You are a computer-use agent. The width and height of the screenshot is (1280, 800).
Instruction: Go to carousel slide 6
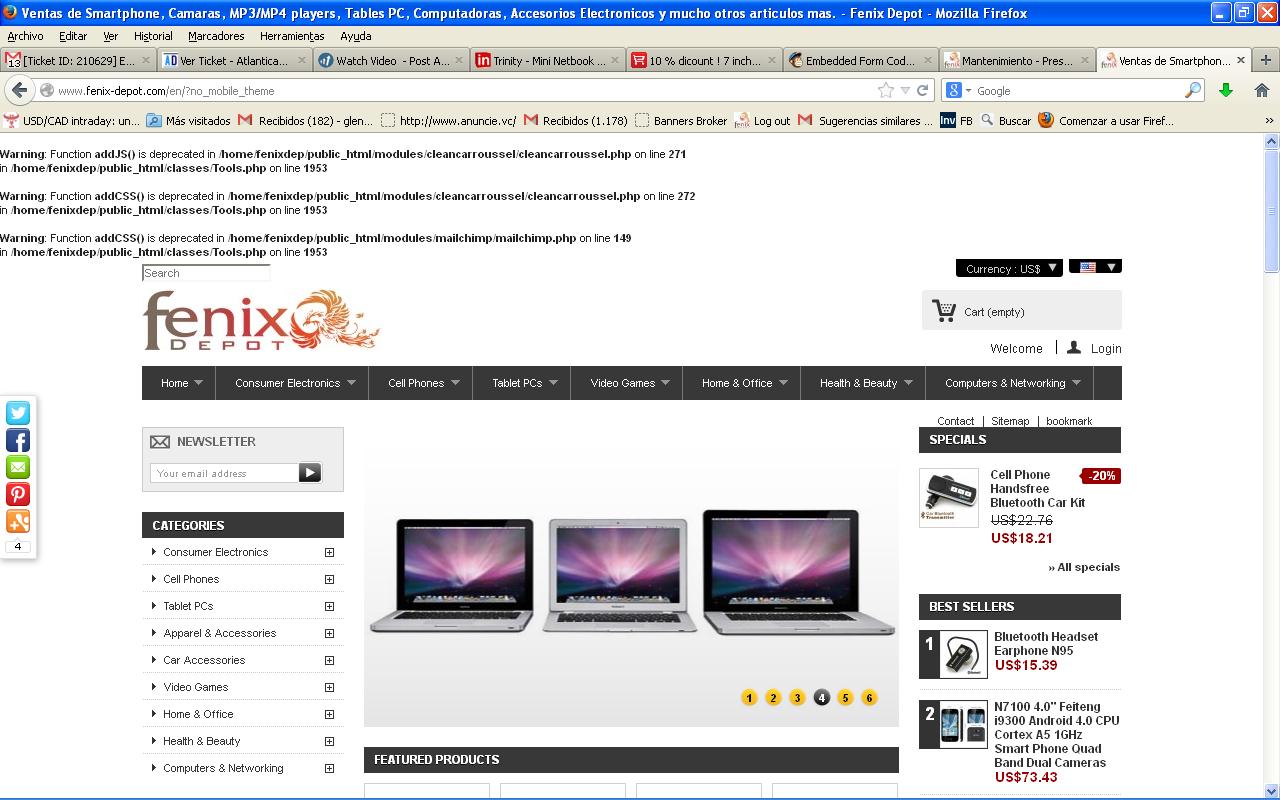tap(869, 698)
